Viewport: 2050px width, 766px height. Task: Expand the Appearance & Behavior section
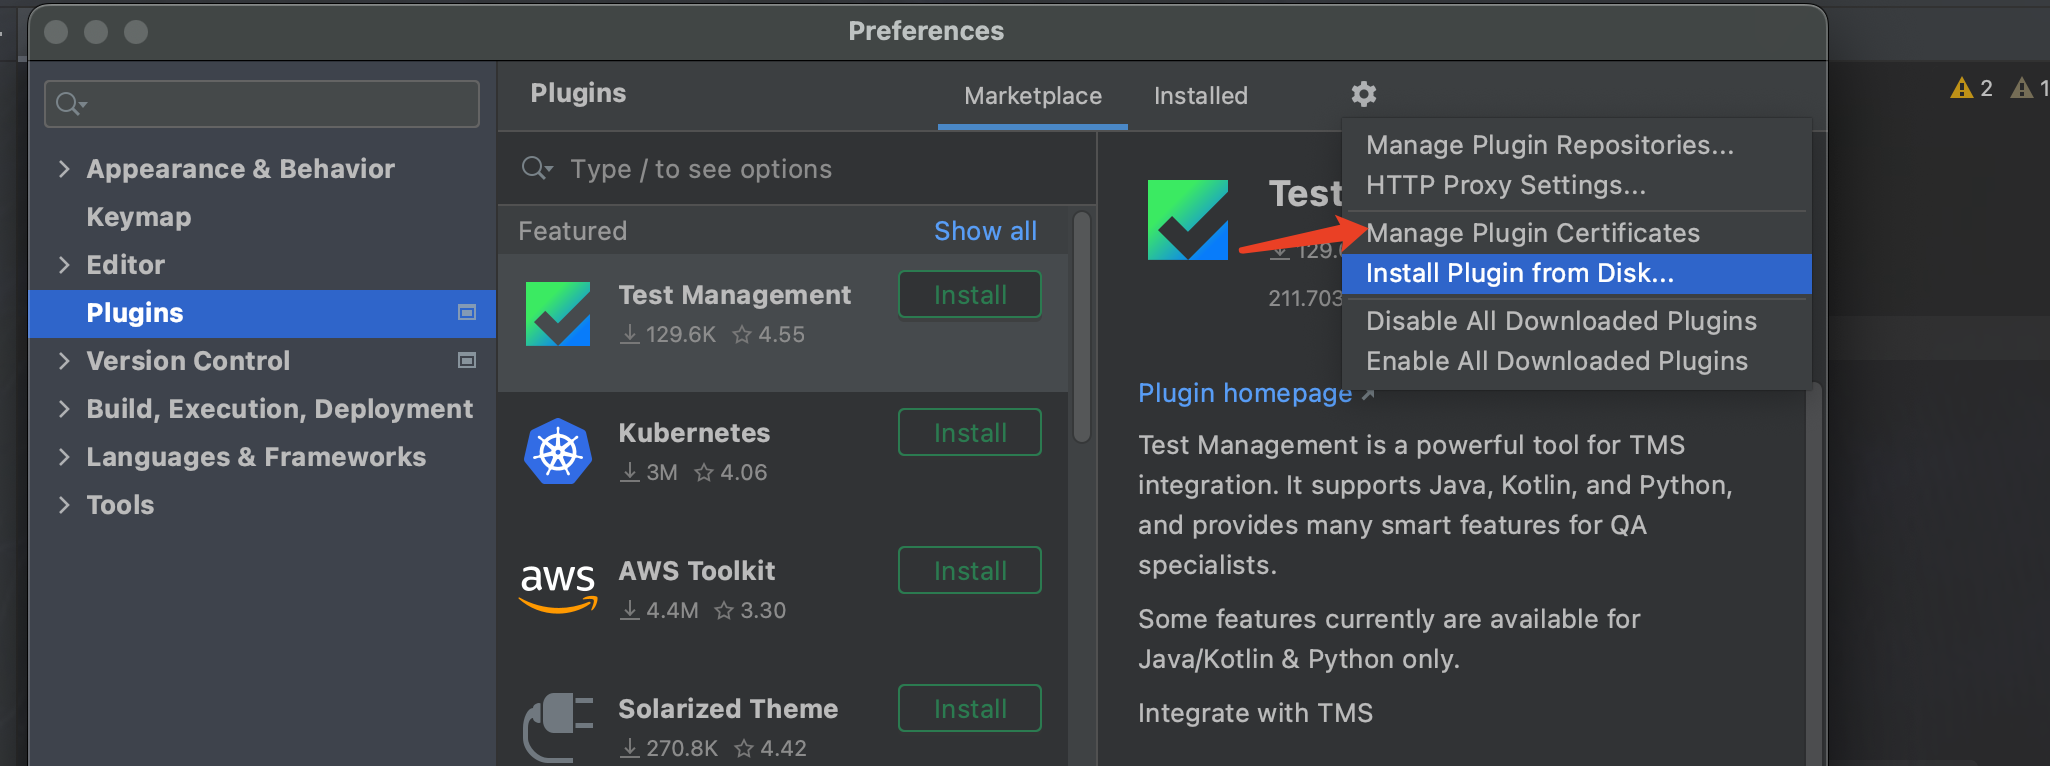click(x=65, y=169)
